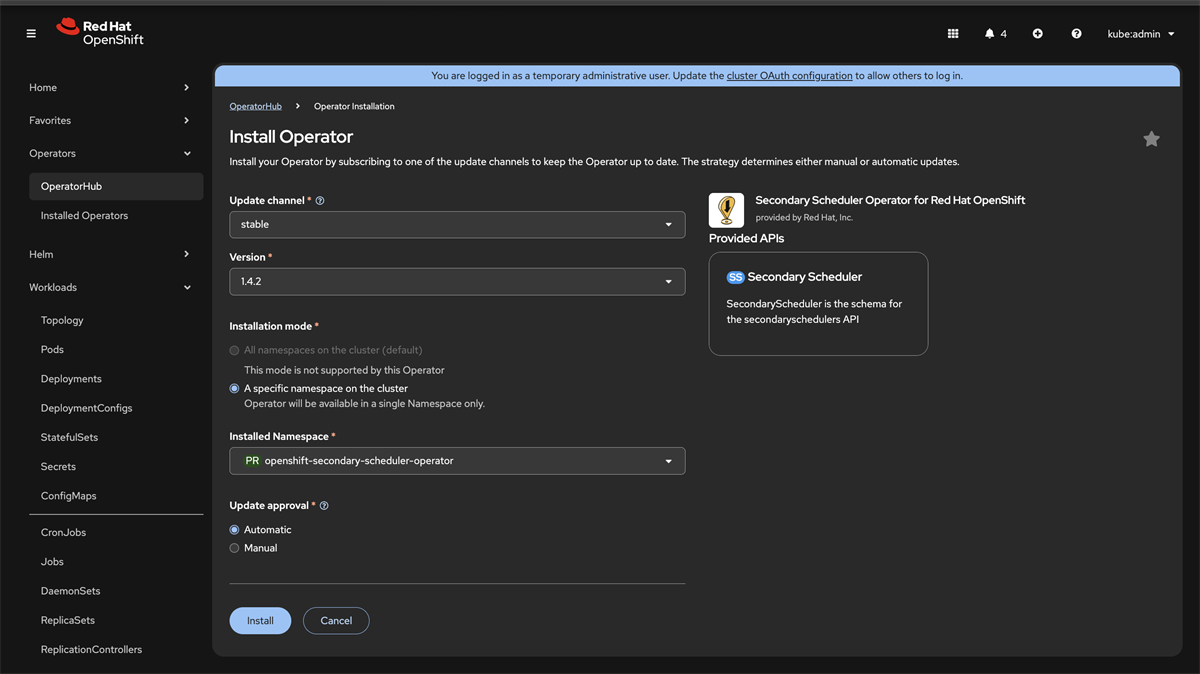1200x674 pixels.
Task: Follow the OperatorHub breadcrumb link
Action: 255,106
